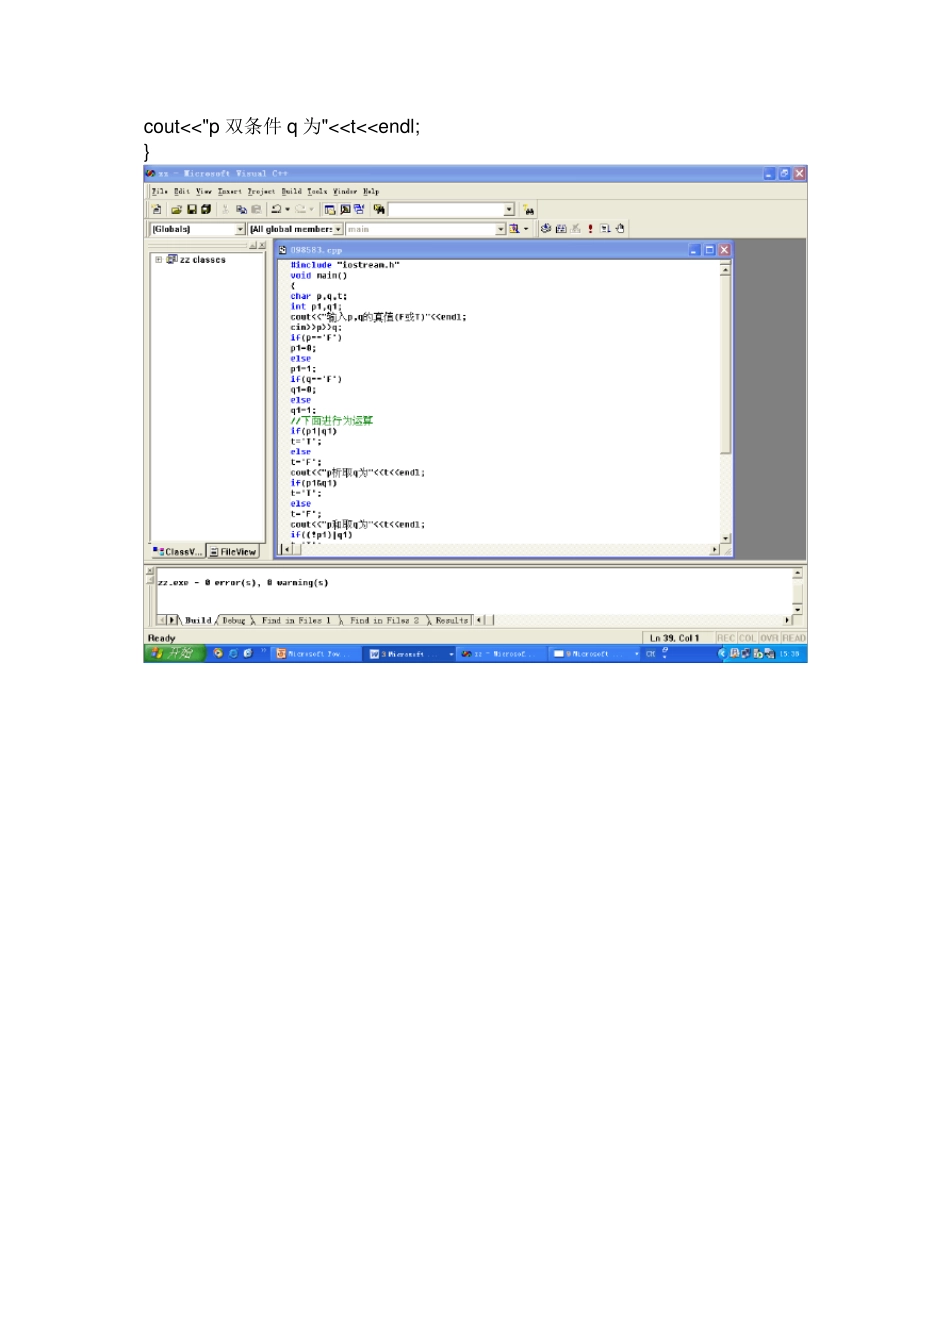The height and width of the screenshot is (1344, 950).
Task: Click the Save All toolbar icon
Action: point(206,209)
